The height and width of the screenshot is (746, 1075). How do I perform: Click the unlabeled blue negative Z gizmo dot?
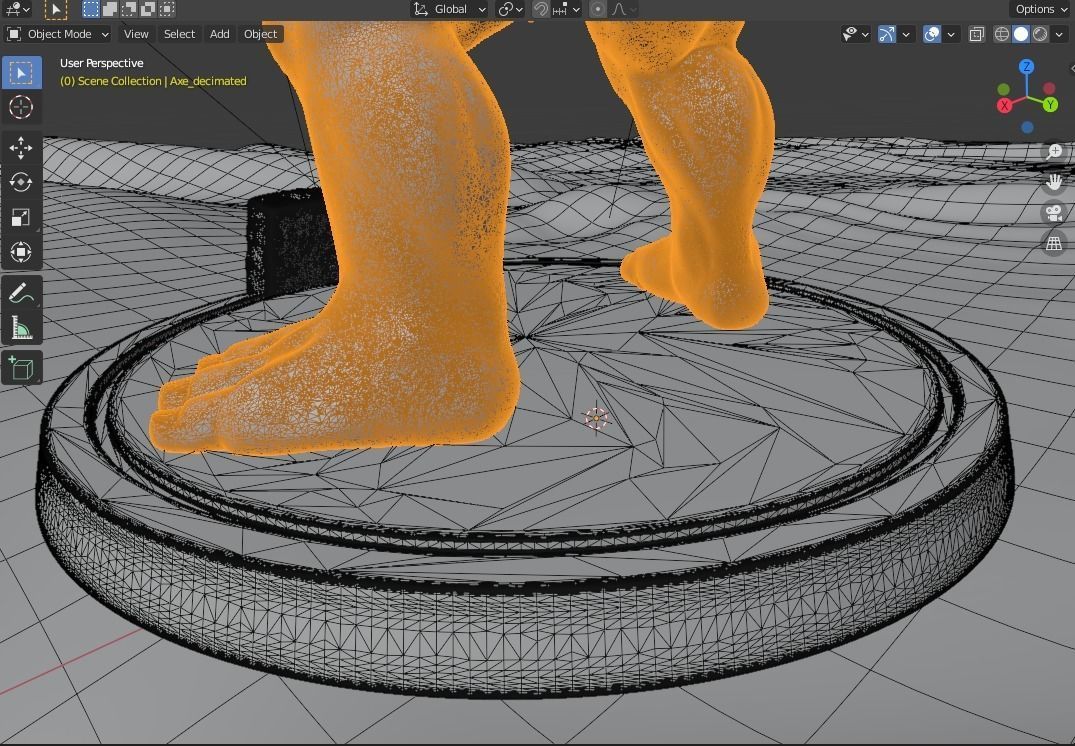pos(1027,127)
